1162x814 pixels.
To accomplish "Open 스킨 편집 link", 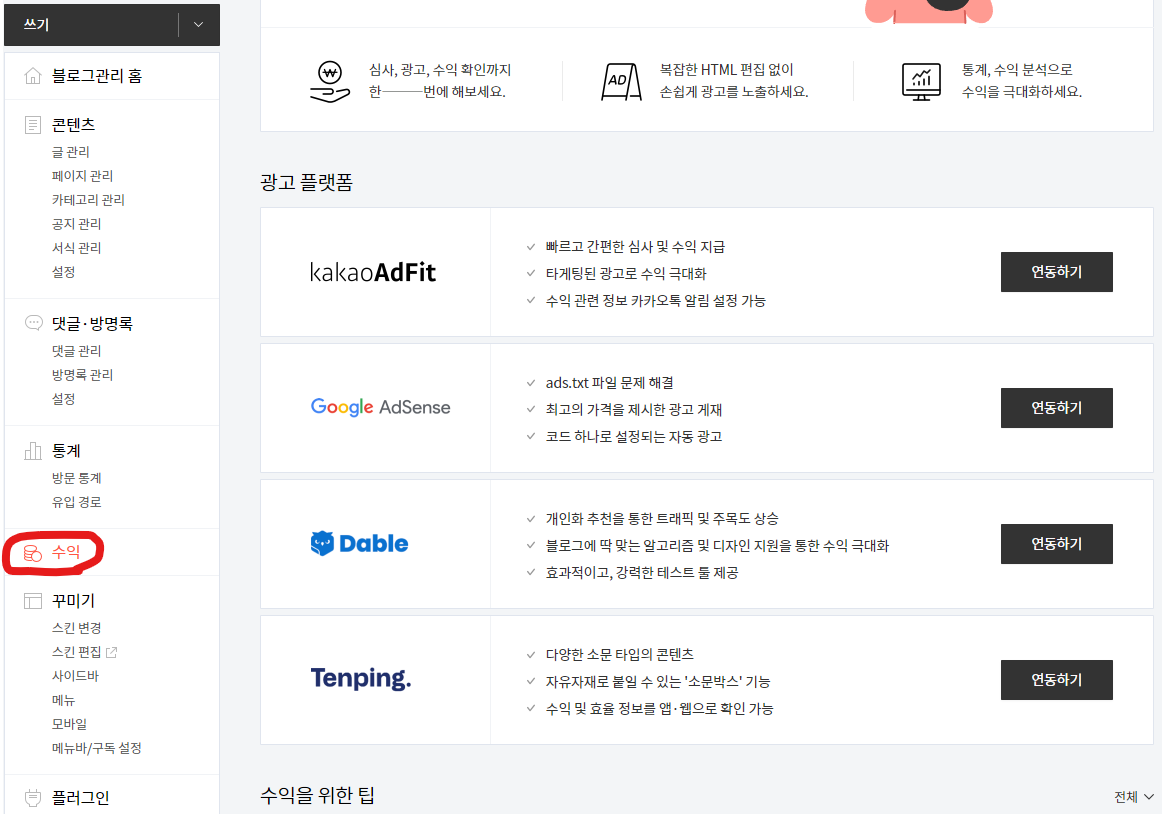I will tap(76, 652).
